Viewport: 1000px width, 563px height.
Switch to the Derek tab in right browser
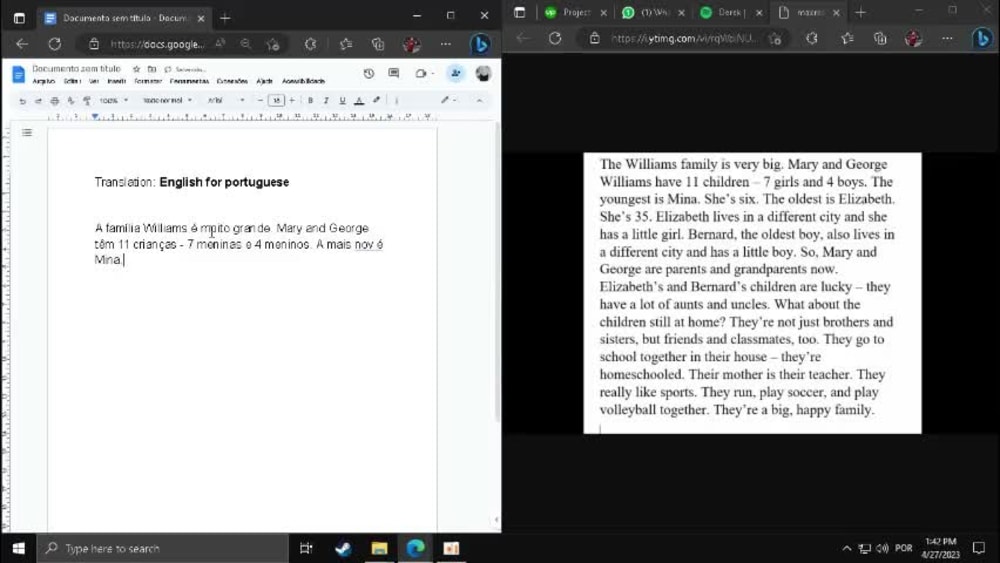pyautogui.click(x=732, y=13)
